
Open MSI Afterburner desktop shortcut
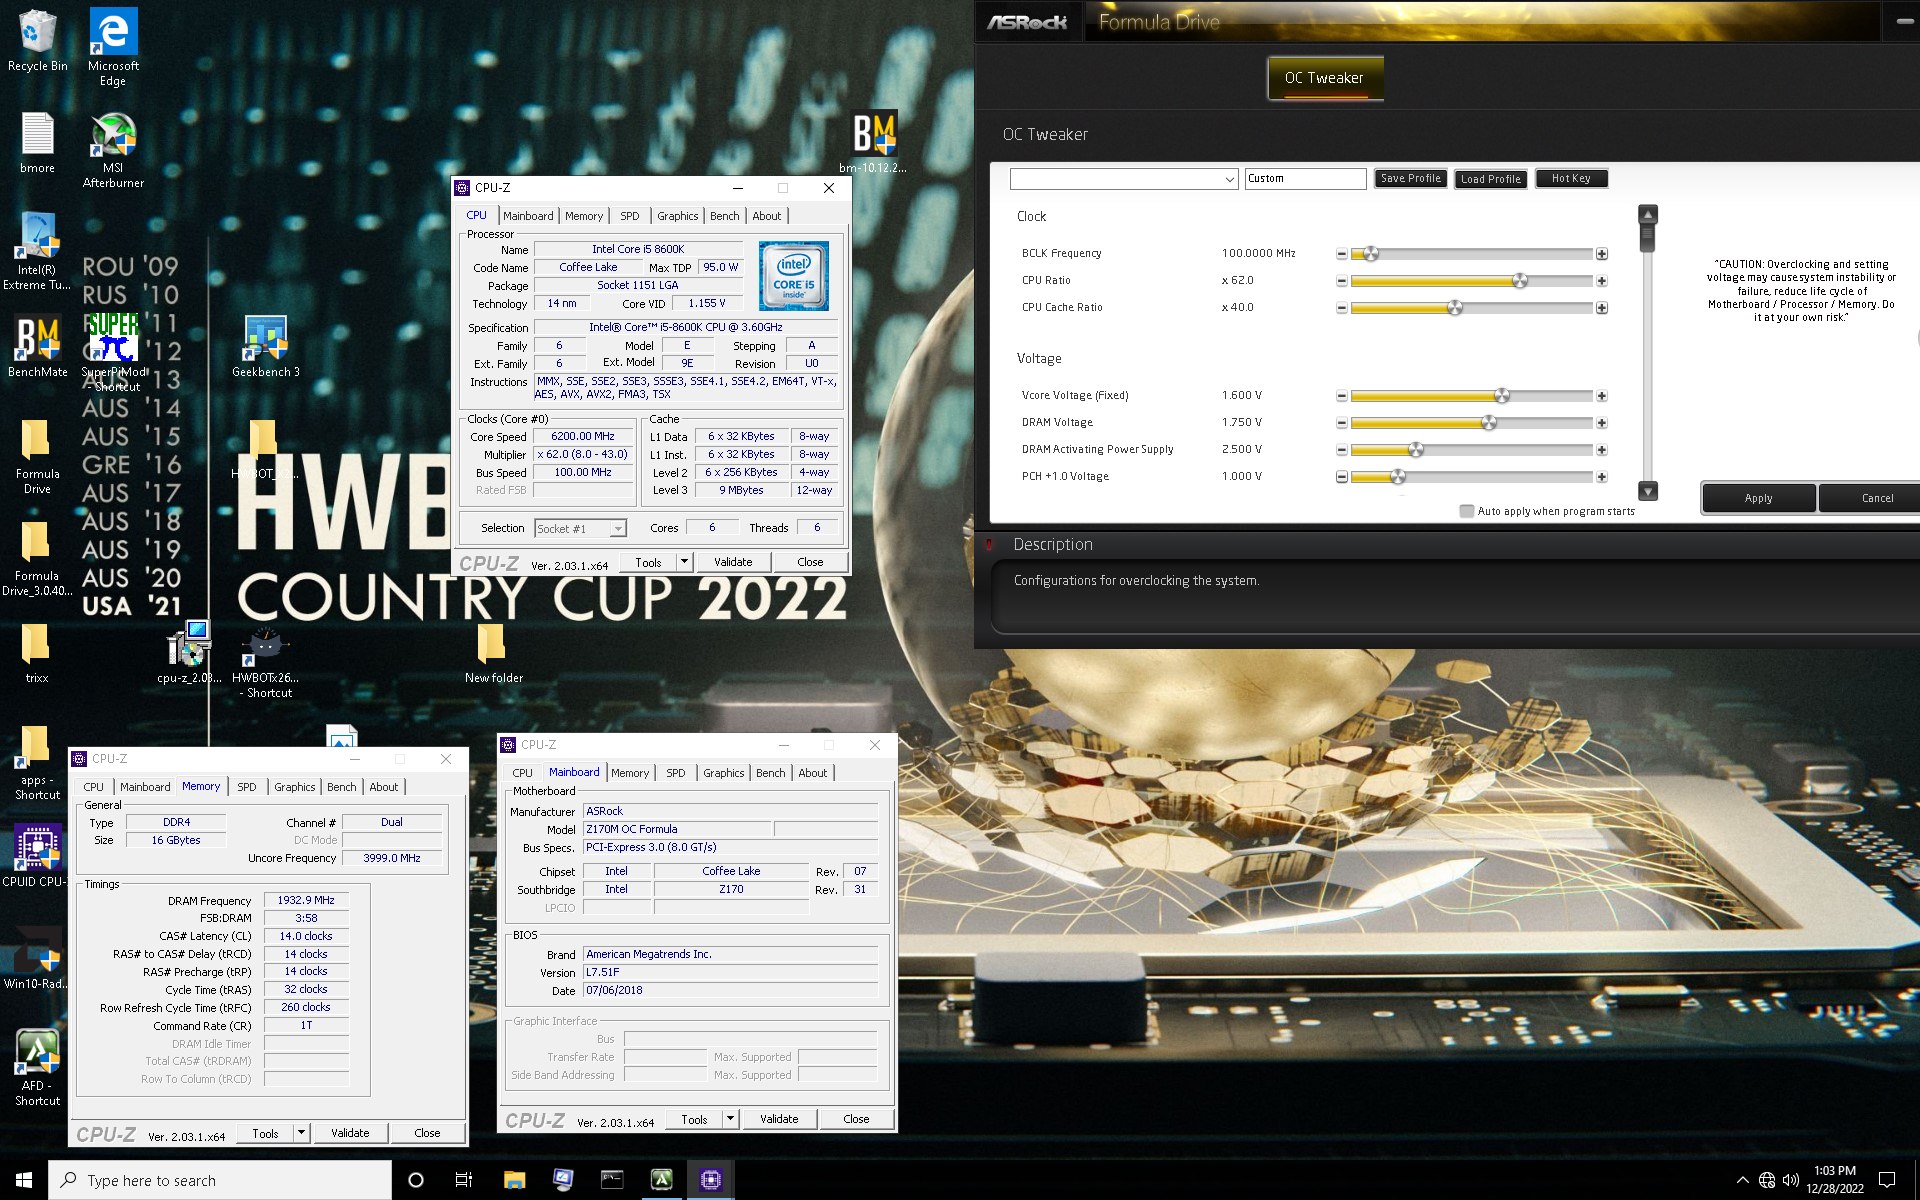pyautogui.click(x=113, y=150)
